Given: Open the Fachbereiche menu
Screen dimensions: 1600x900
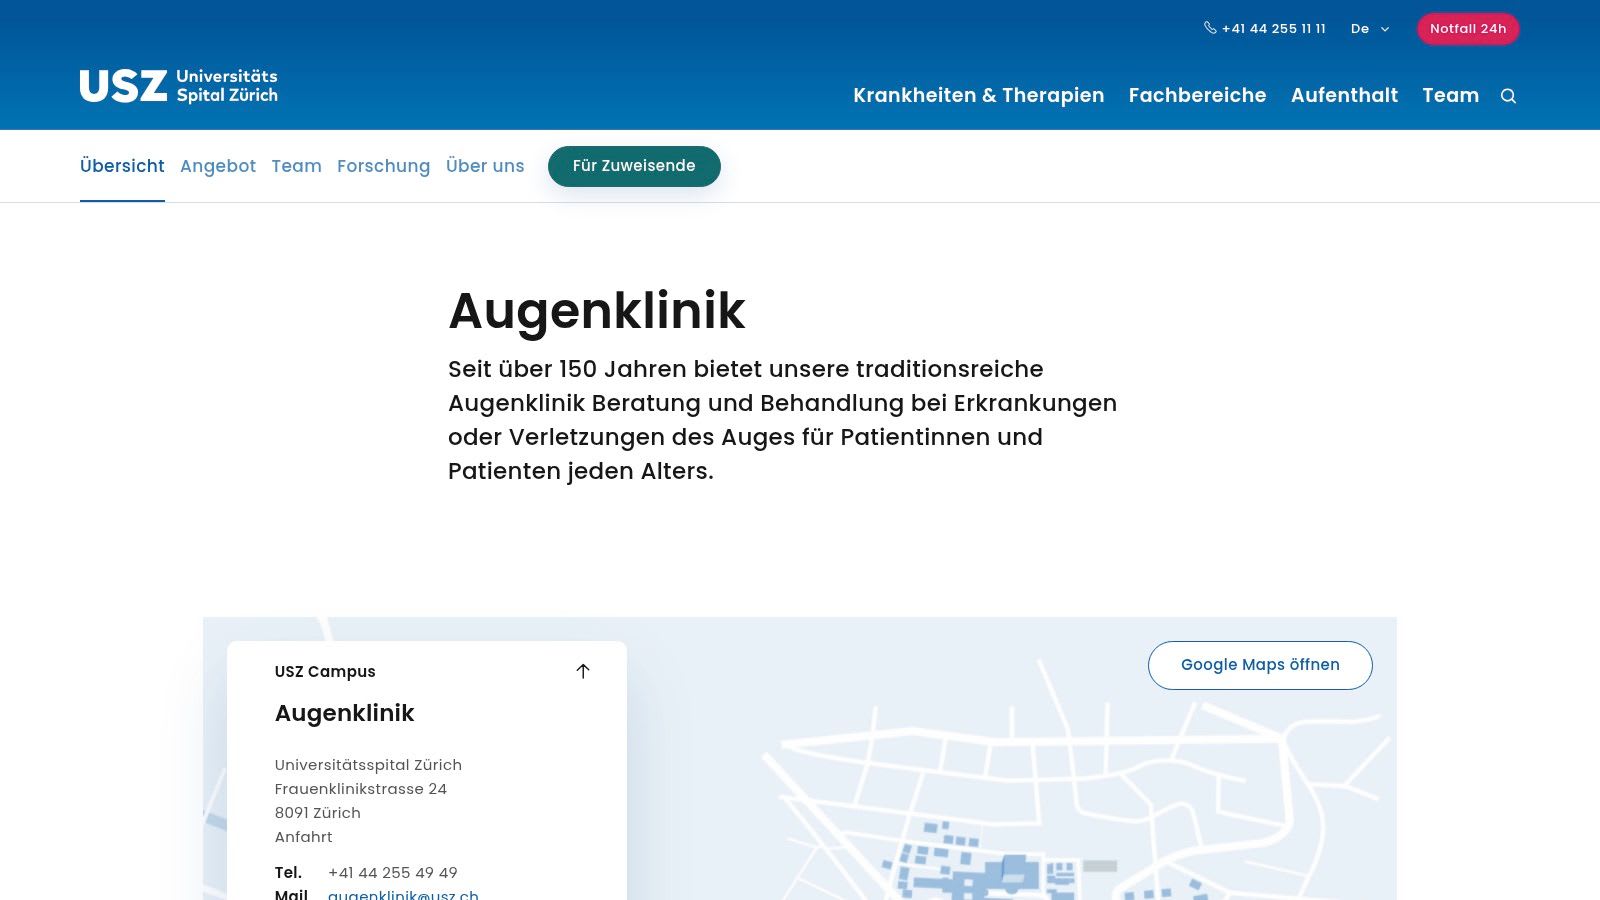Looking at the screenshot, I should (1197, 95).
